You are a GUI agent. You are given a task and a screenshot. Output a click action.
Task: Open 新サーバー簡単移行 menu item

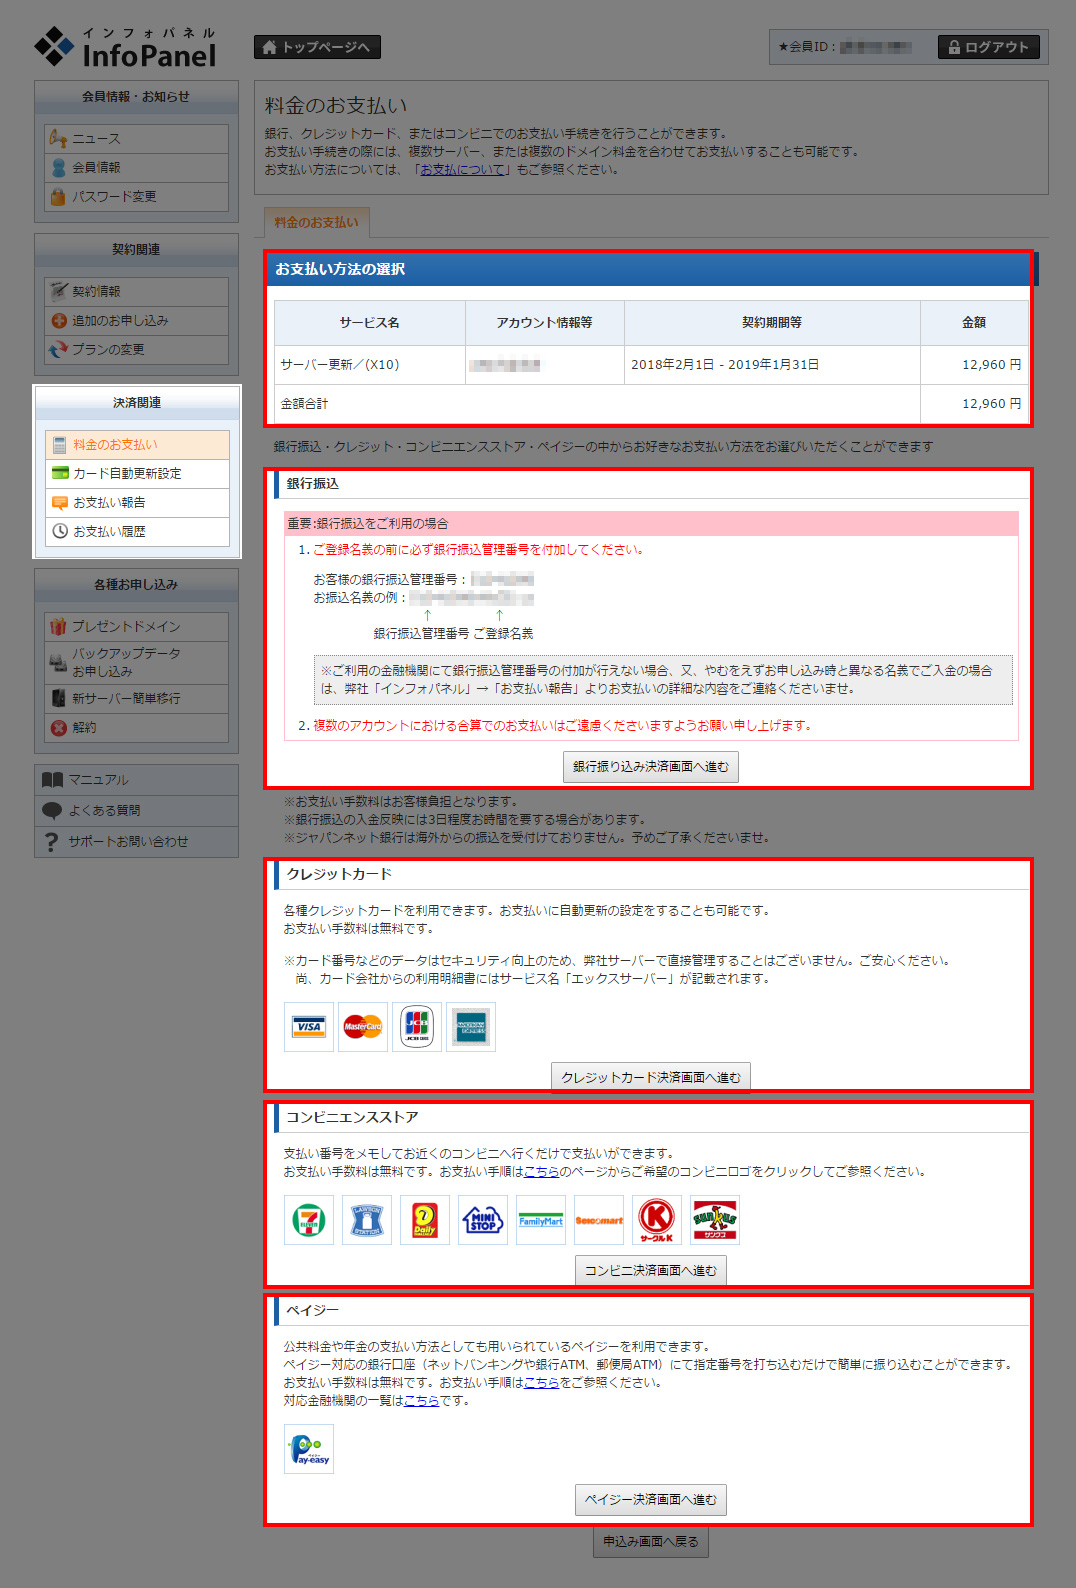[x=137, y=698]
